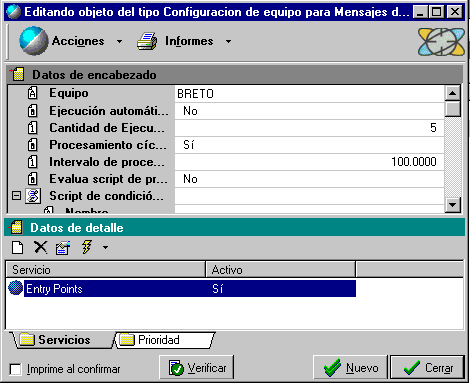Click the Script de condició... script icon
This screenshot has height=383, width=470.
(x=33, y=196)
